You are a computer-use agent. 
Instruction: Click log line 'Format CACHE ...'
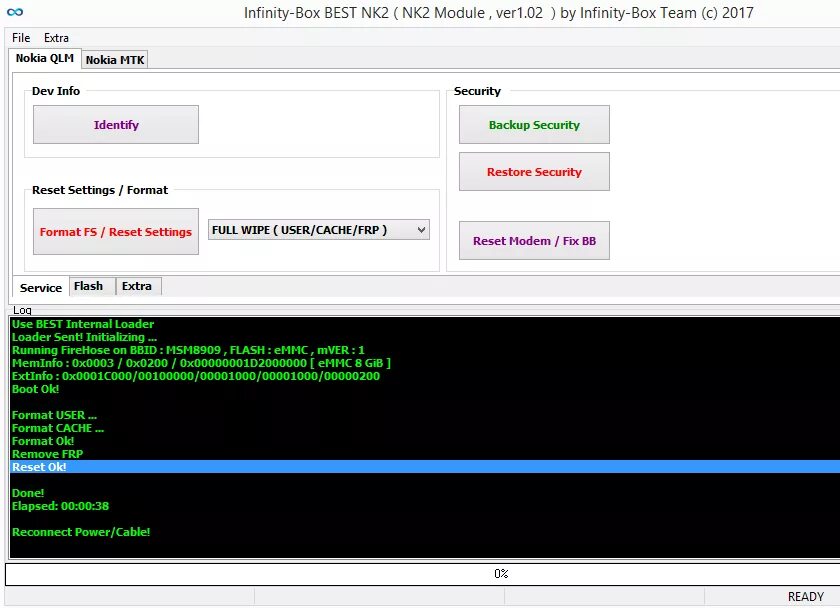(x=58, y=428)
